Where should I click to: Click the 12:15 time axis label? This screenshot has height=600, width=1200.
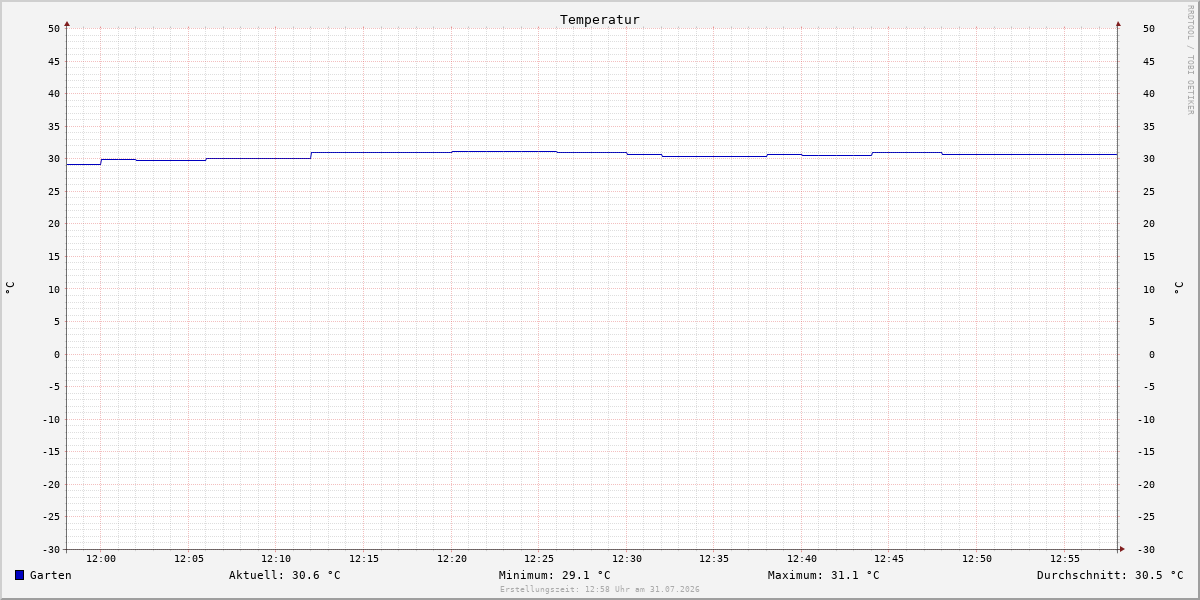tap(364, 559)
